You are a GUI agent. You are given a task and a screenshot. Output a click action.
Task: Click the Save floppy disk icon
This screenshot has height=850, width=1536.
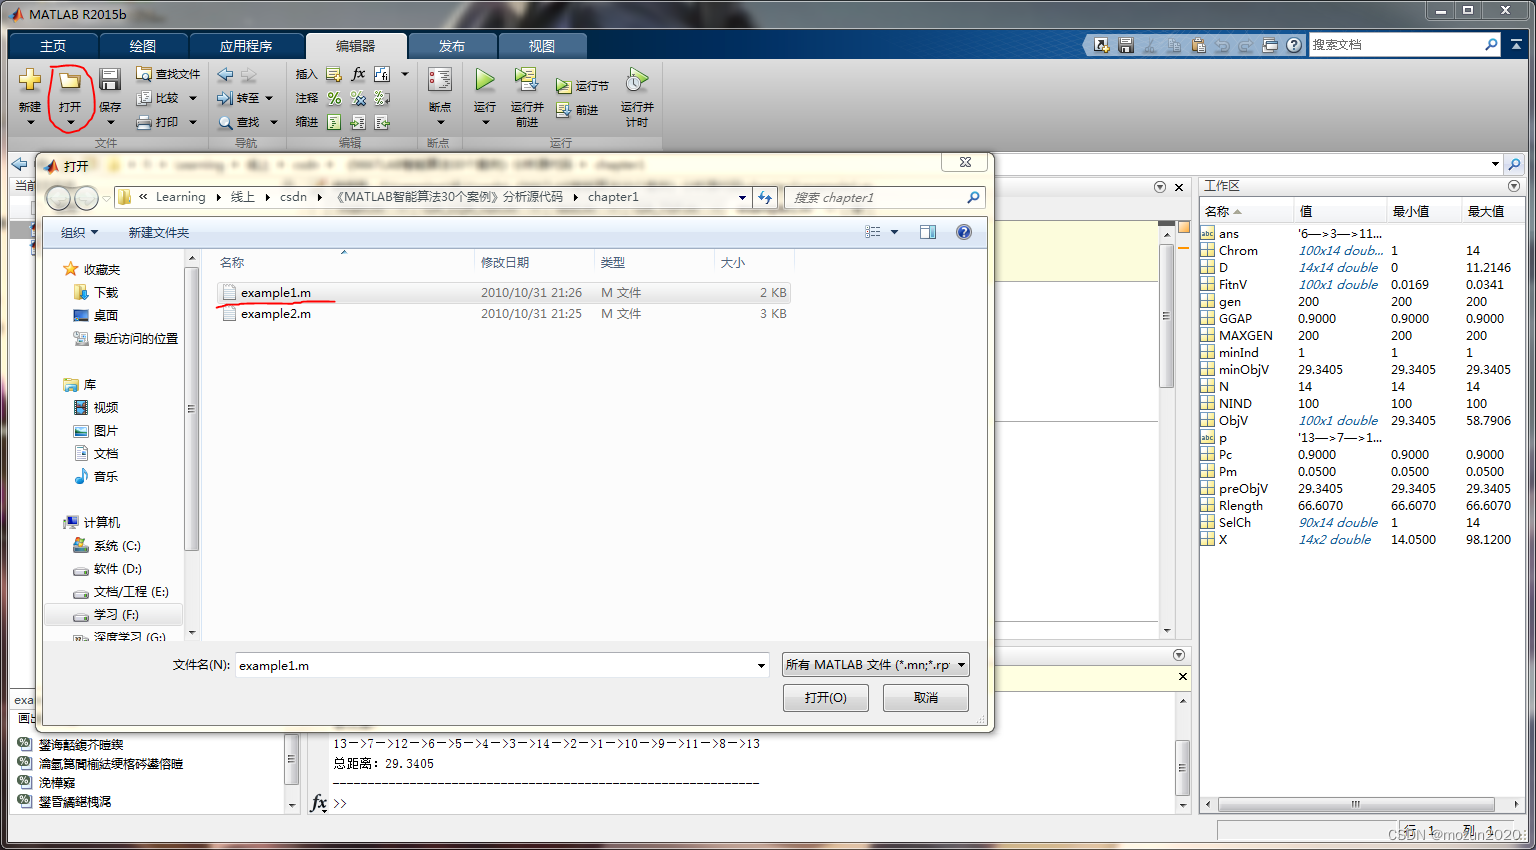[110, 81]
